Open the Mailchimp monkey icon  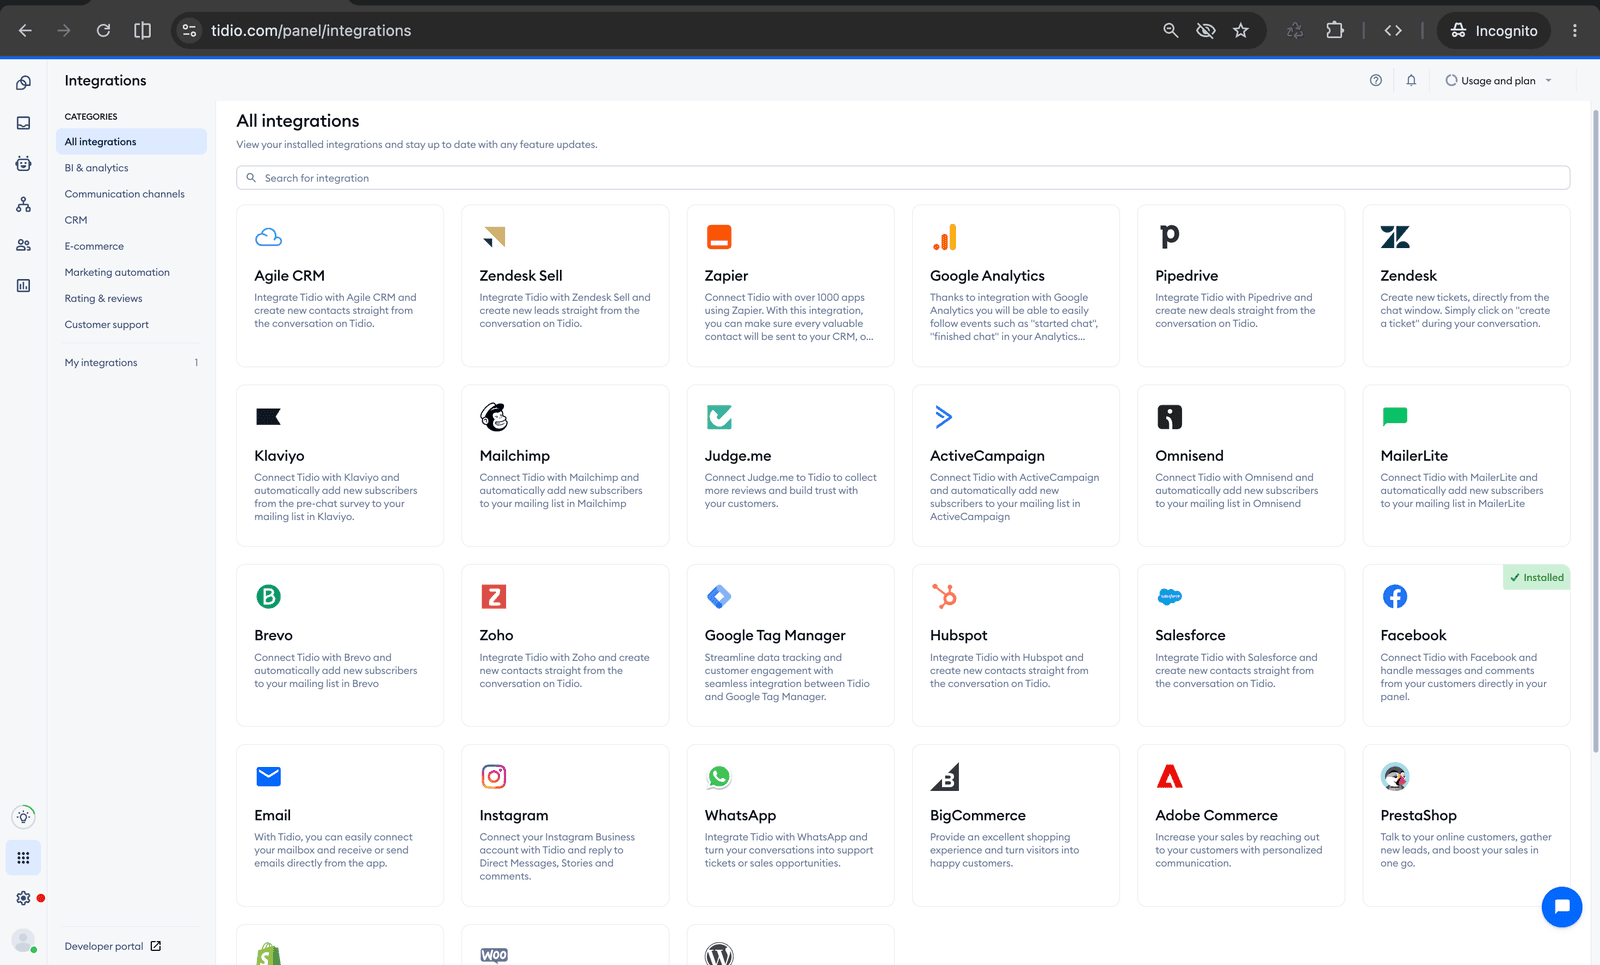[x=494, y=416]
